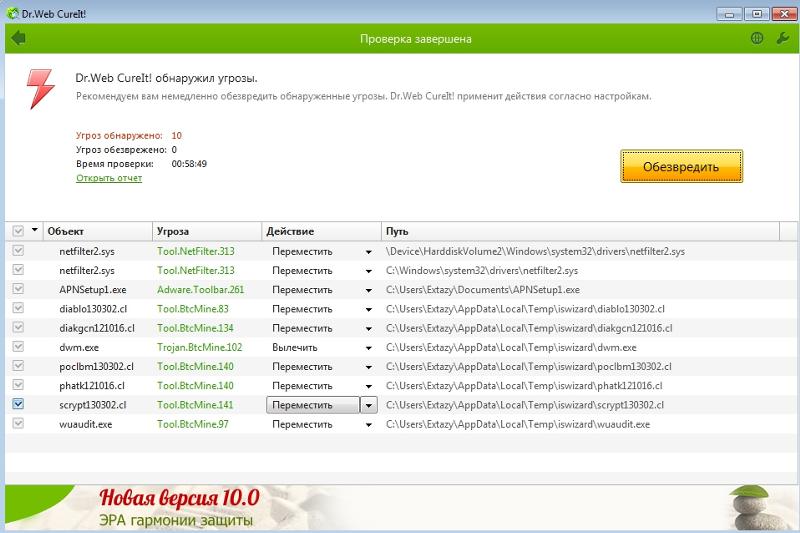
Task: Click the Trojan.BtcMine.102 threat link
Action: tap(199, 347)
